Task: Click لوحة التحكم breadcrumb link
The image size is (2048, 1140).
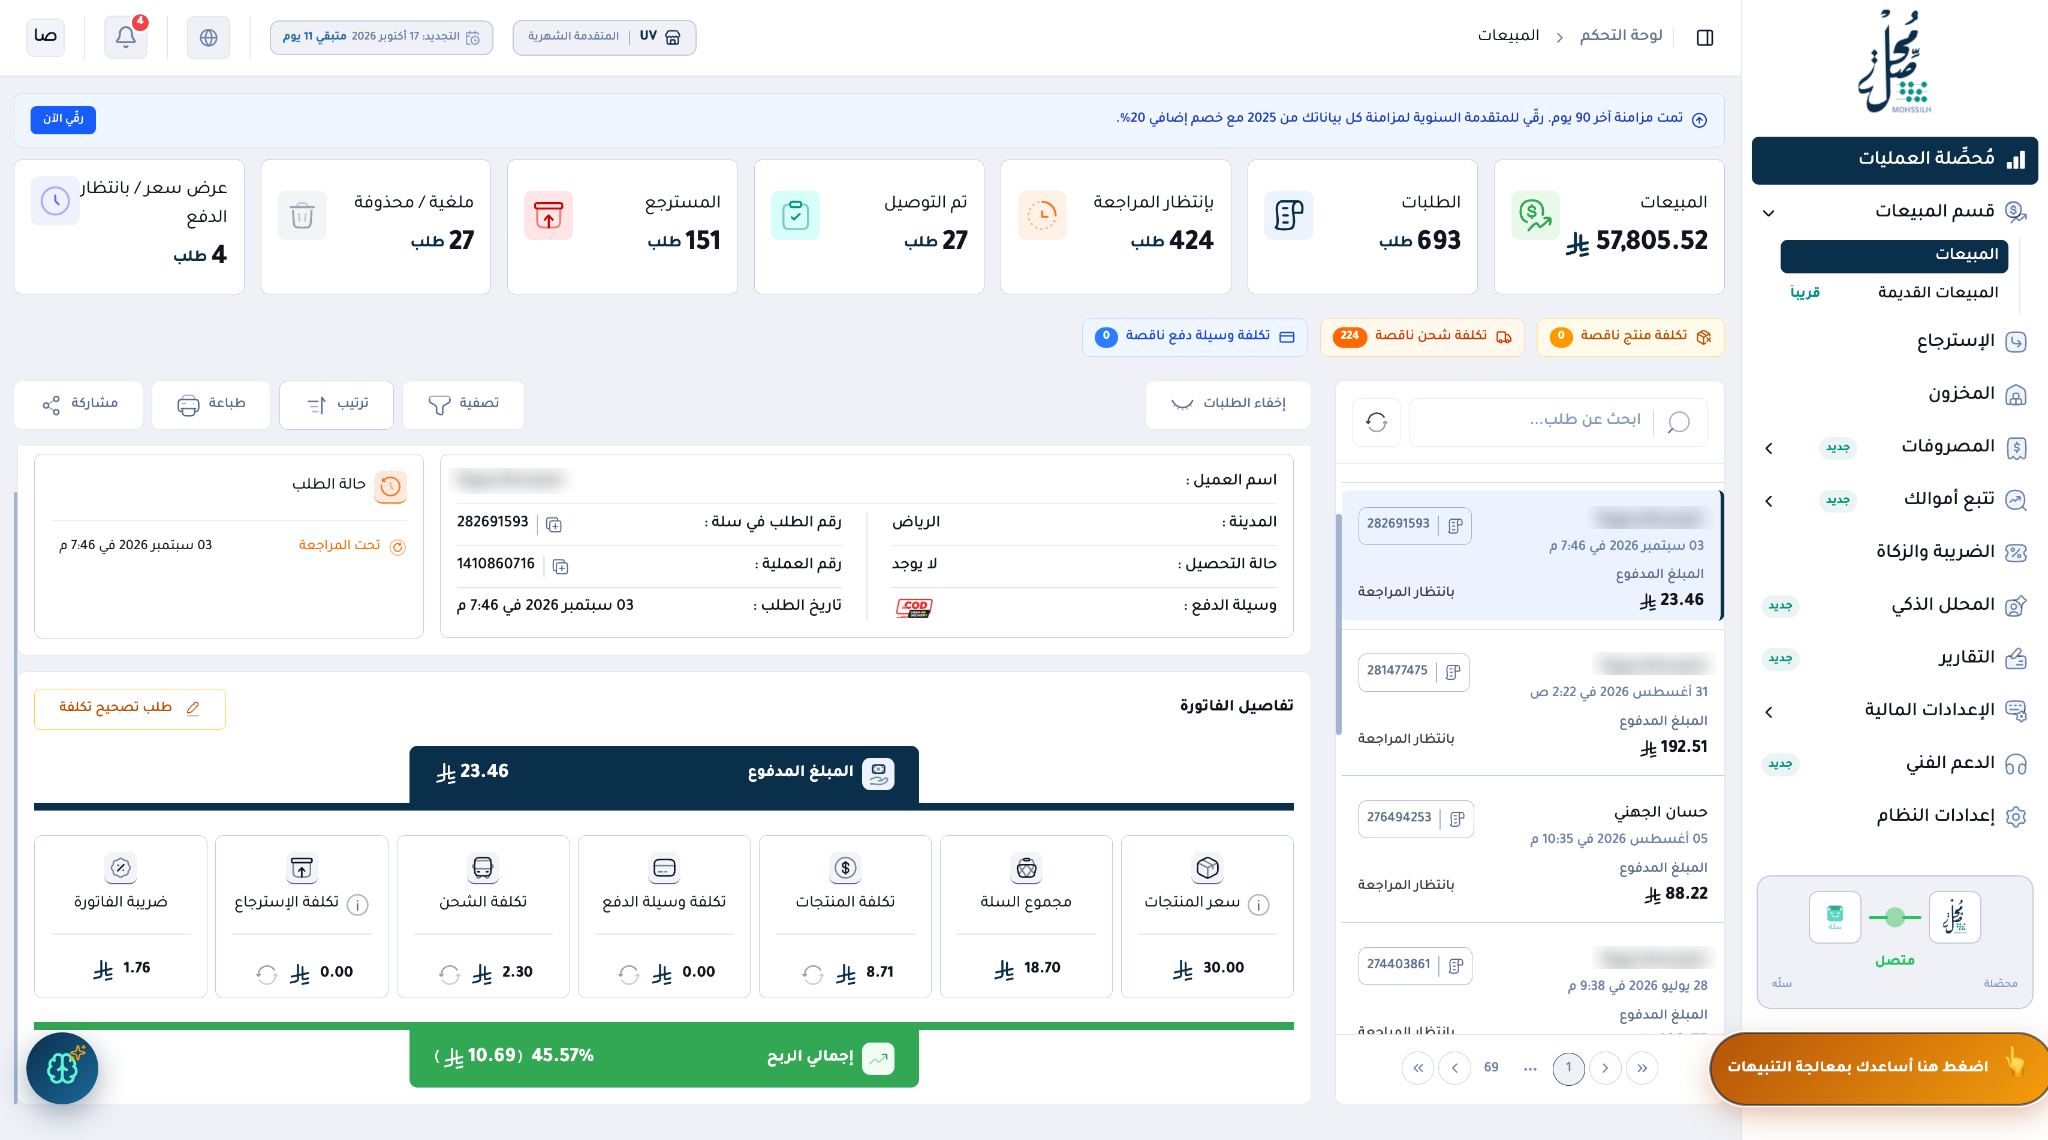Action: (1621, 36)
